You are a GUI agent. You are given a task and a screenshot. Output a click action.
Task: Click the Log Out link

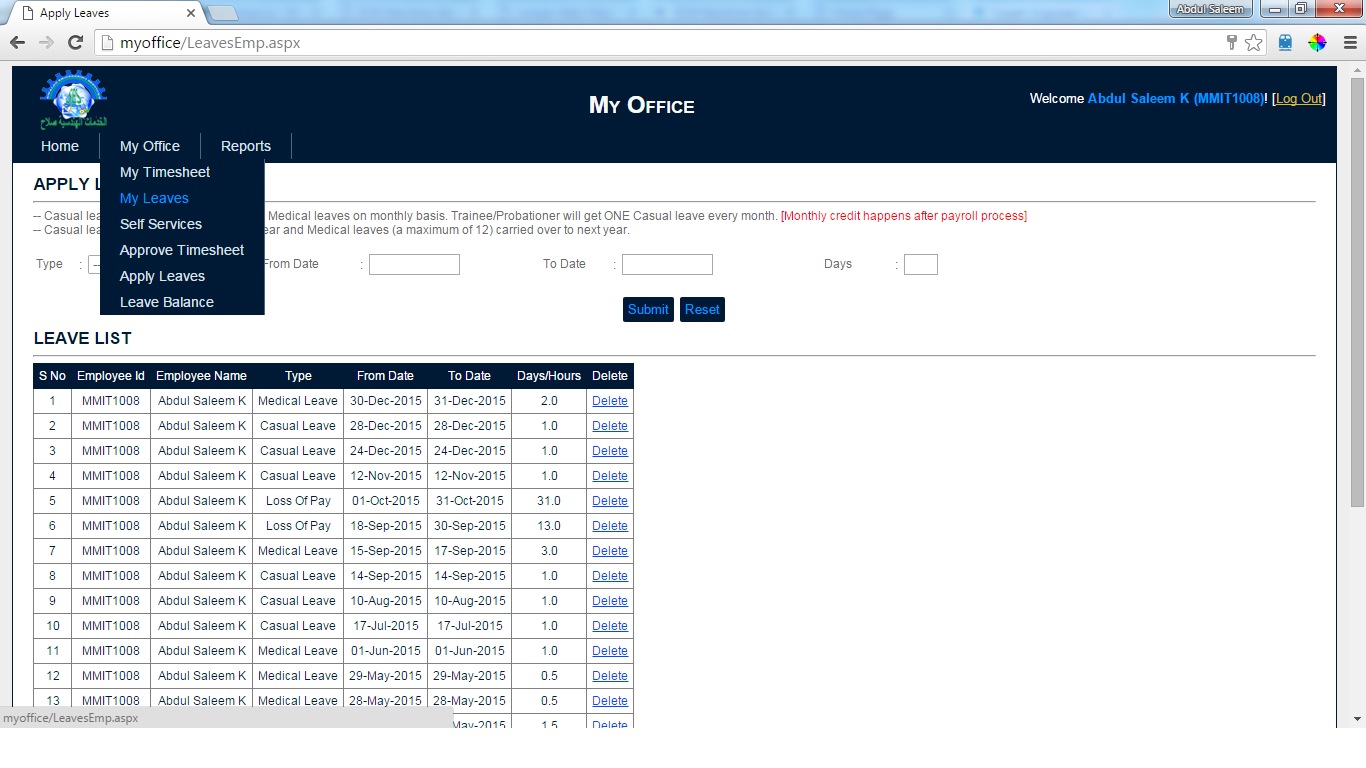1299,98
